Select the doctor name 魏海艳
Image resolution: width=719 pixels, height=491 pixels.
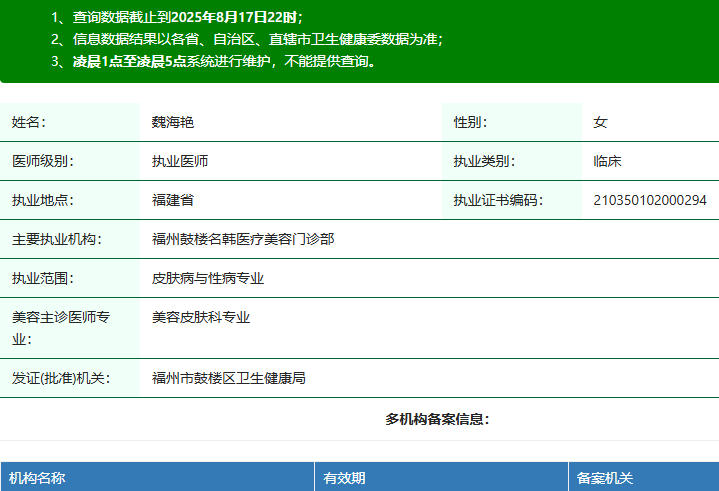(x=173, y=122)
